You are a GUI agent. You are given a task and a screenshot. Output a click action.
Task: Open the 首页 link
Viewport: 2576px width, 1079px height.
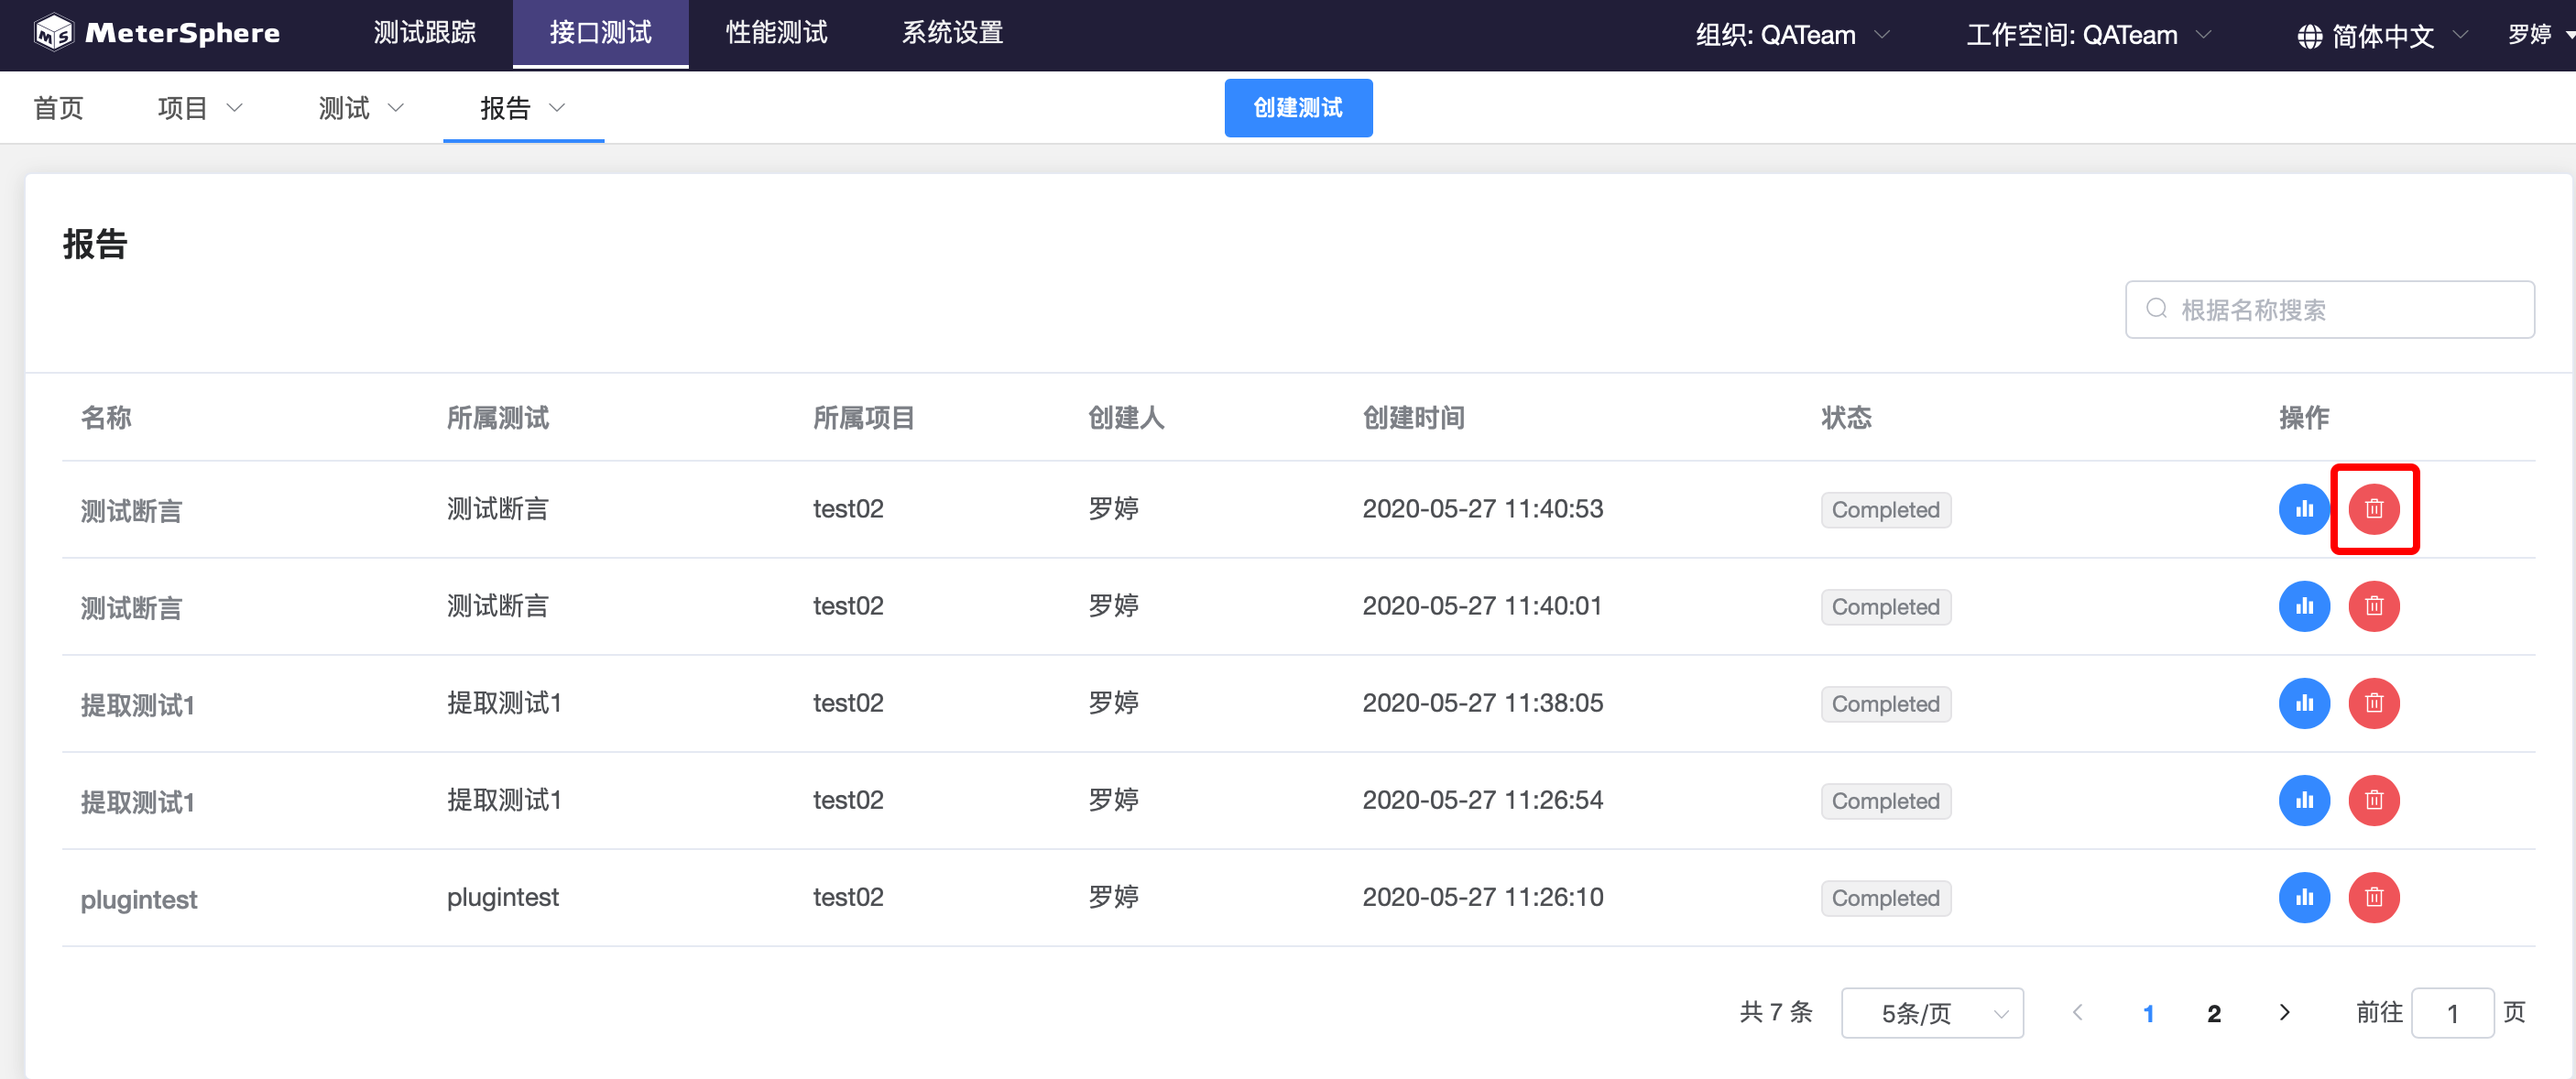pos(58,108)
